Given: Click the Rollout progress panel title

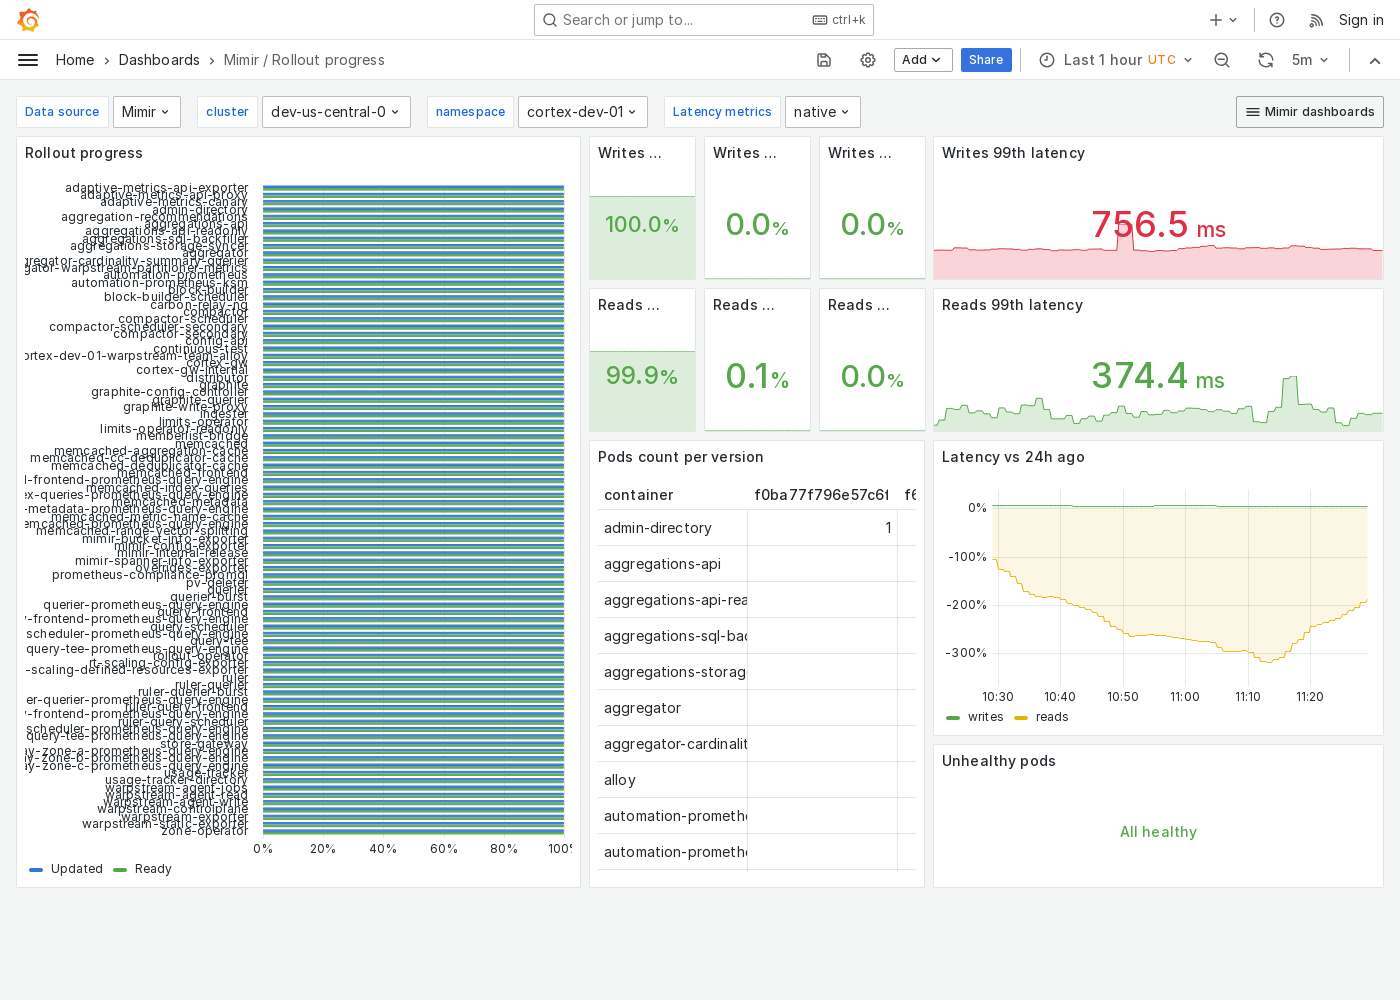Looking at the screenshot, I should point(84,153).
